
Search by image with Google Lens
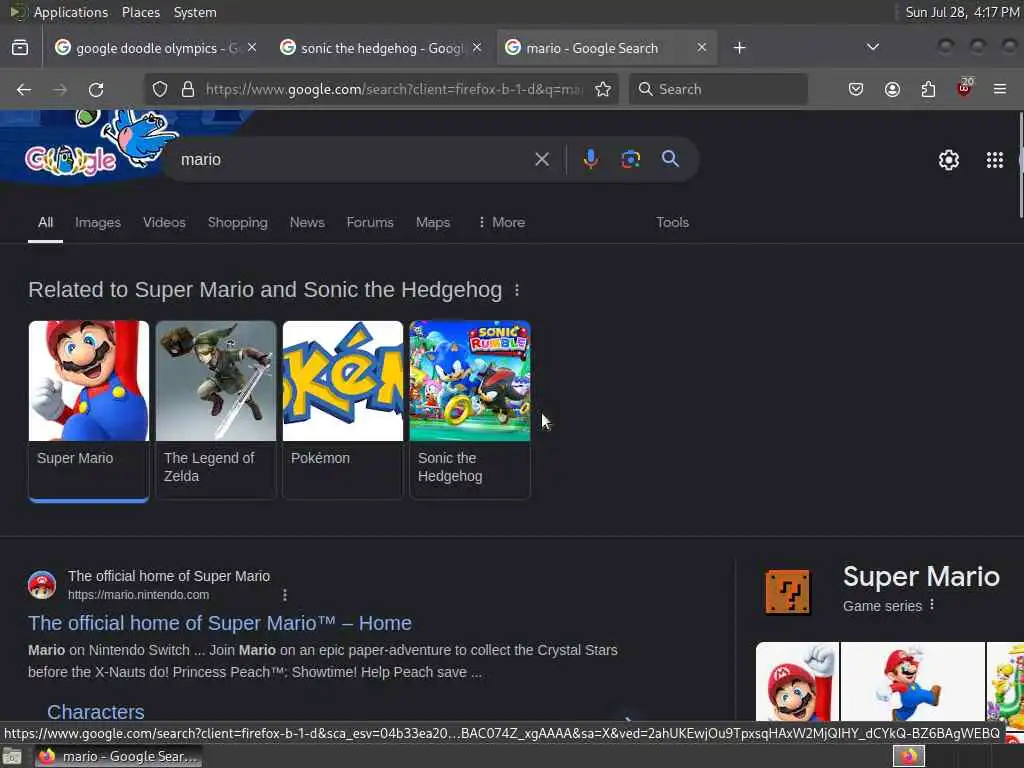[630, 159]
